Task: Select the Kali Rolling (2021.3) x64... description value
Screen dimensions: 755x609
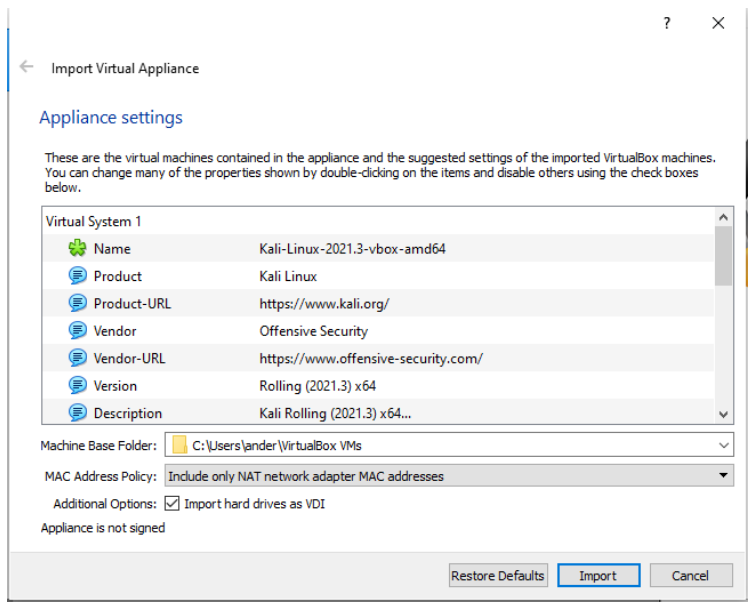Action: coord(335,414)
